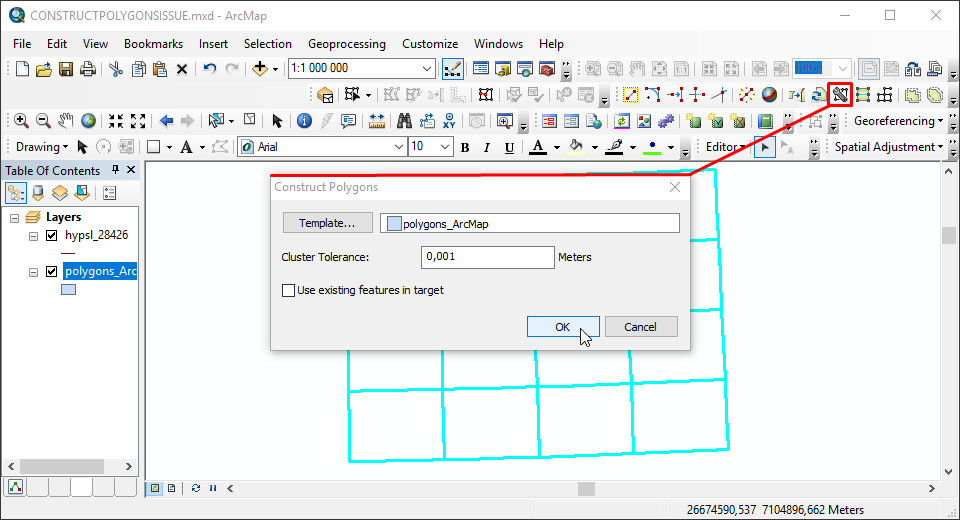
Task: Open the Find binoculars tool
Action: 404,121
